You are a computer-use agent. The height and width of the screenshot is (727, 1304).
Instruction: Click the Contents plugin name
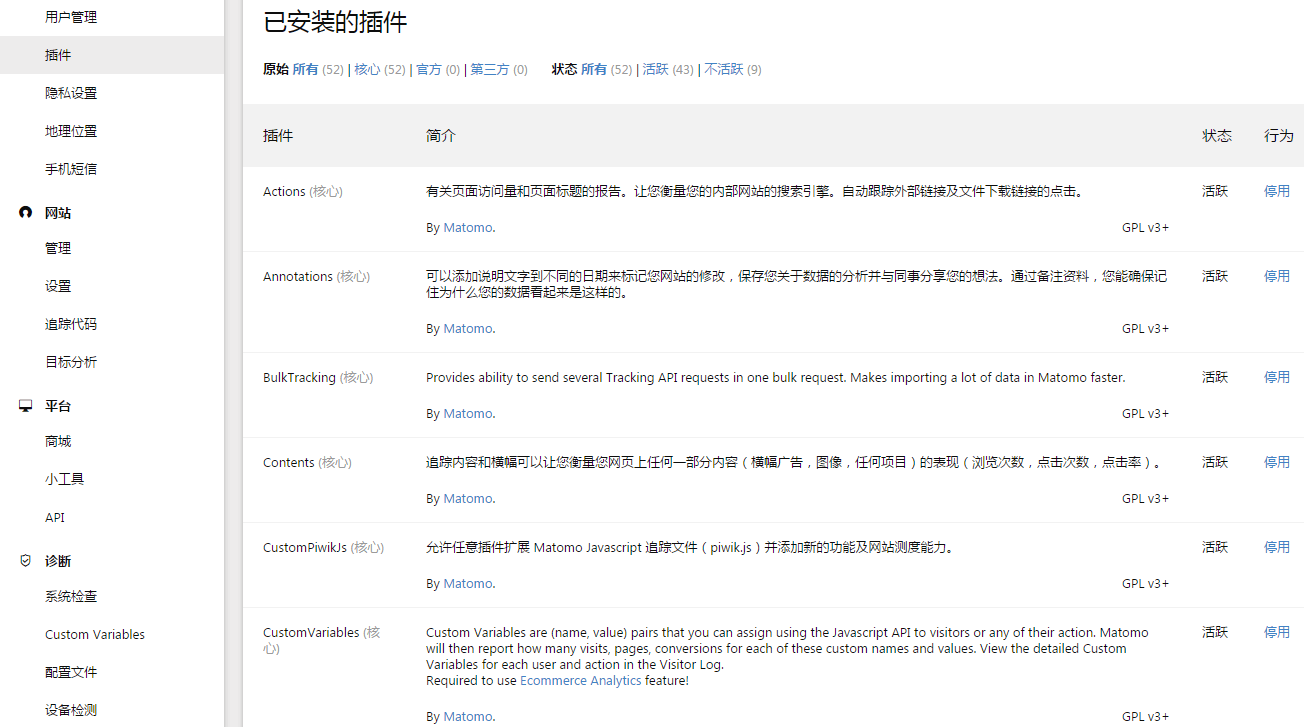[x=289, y=462]
